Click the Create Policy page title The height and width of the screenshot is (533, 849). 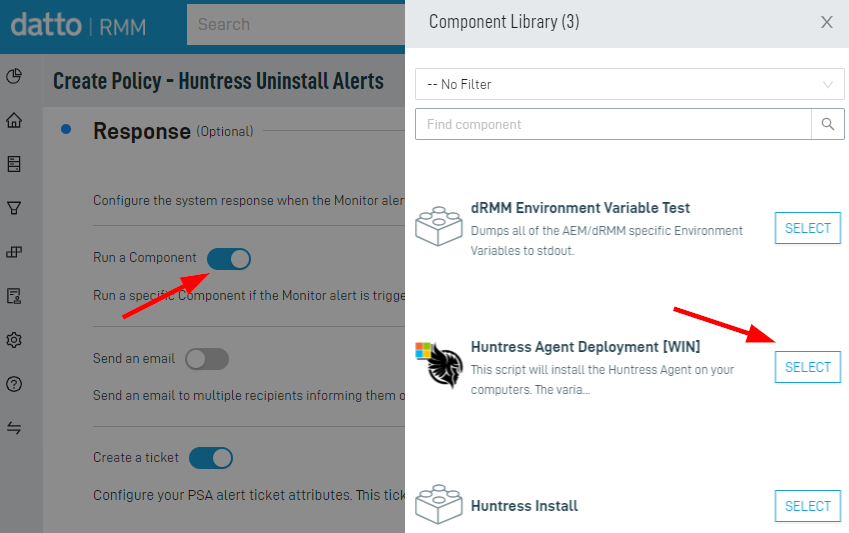pos(218,81)
